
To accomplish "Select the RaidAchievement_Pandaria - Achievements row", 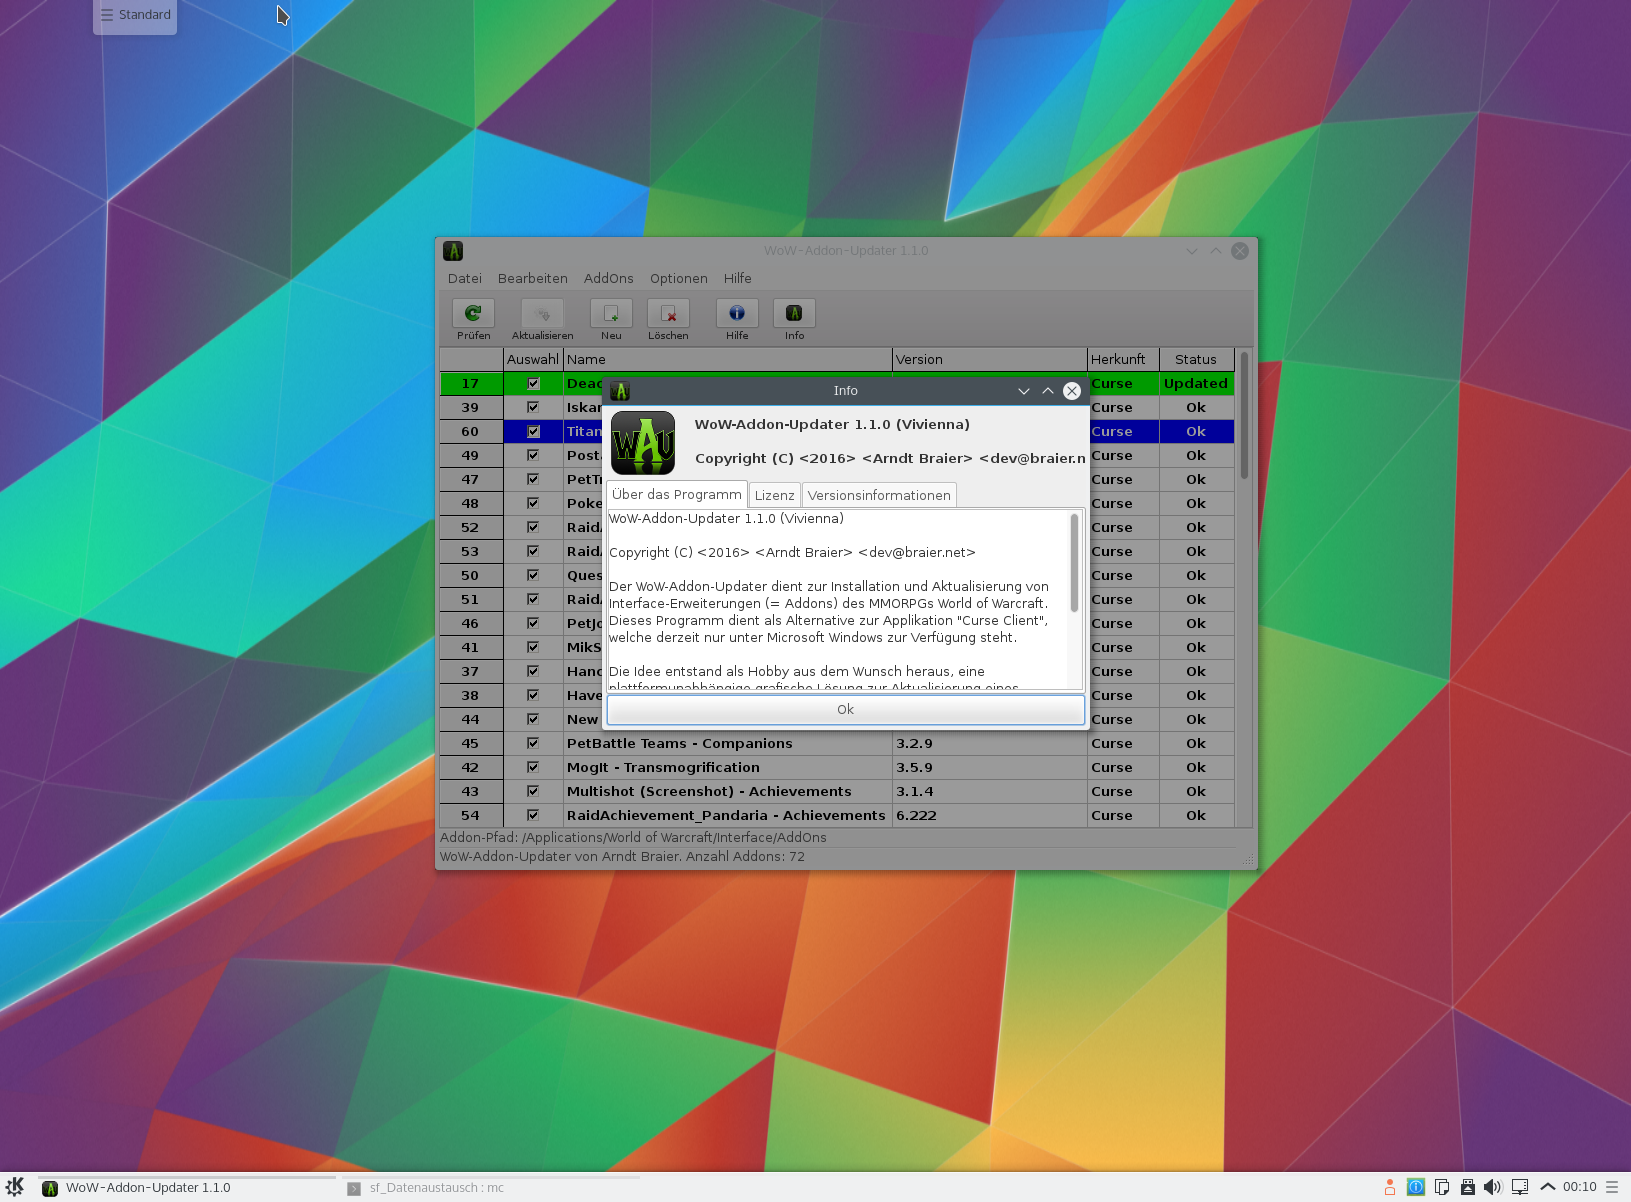I will pos(837,815).
